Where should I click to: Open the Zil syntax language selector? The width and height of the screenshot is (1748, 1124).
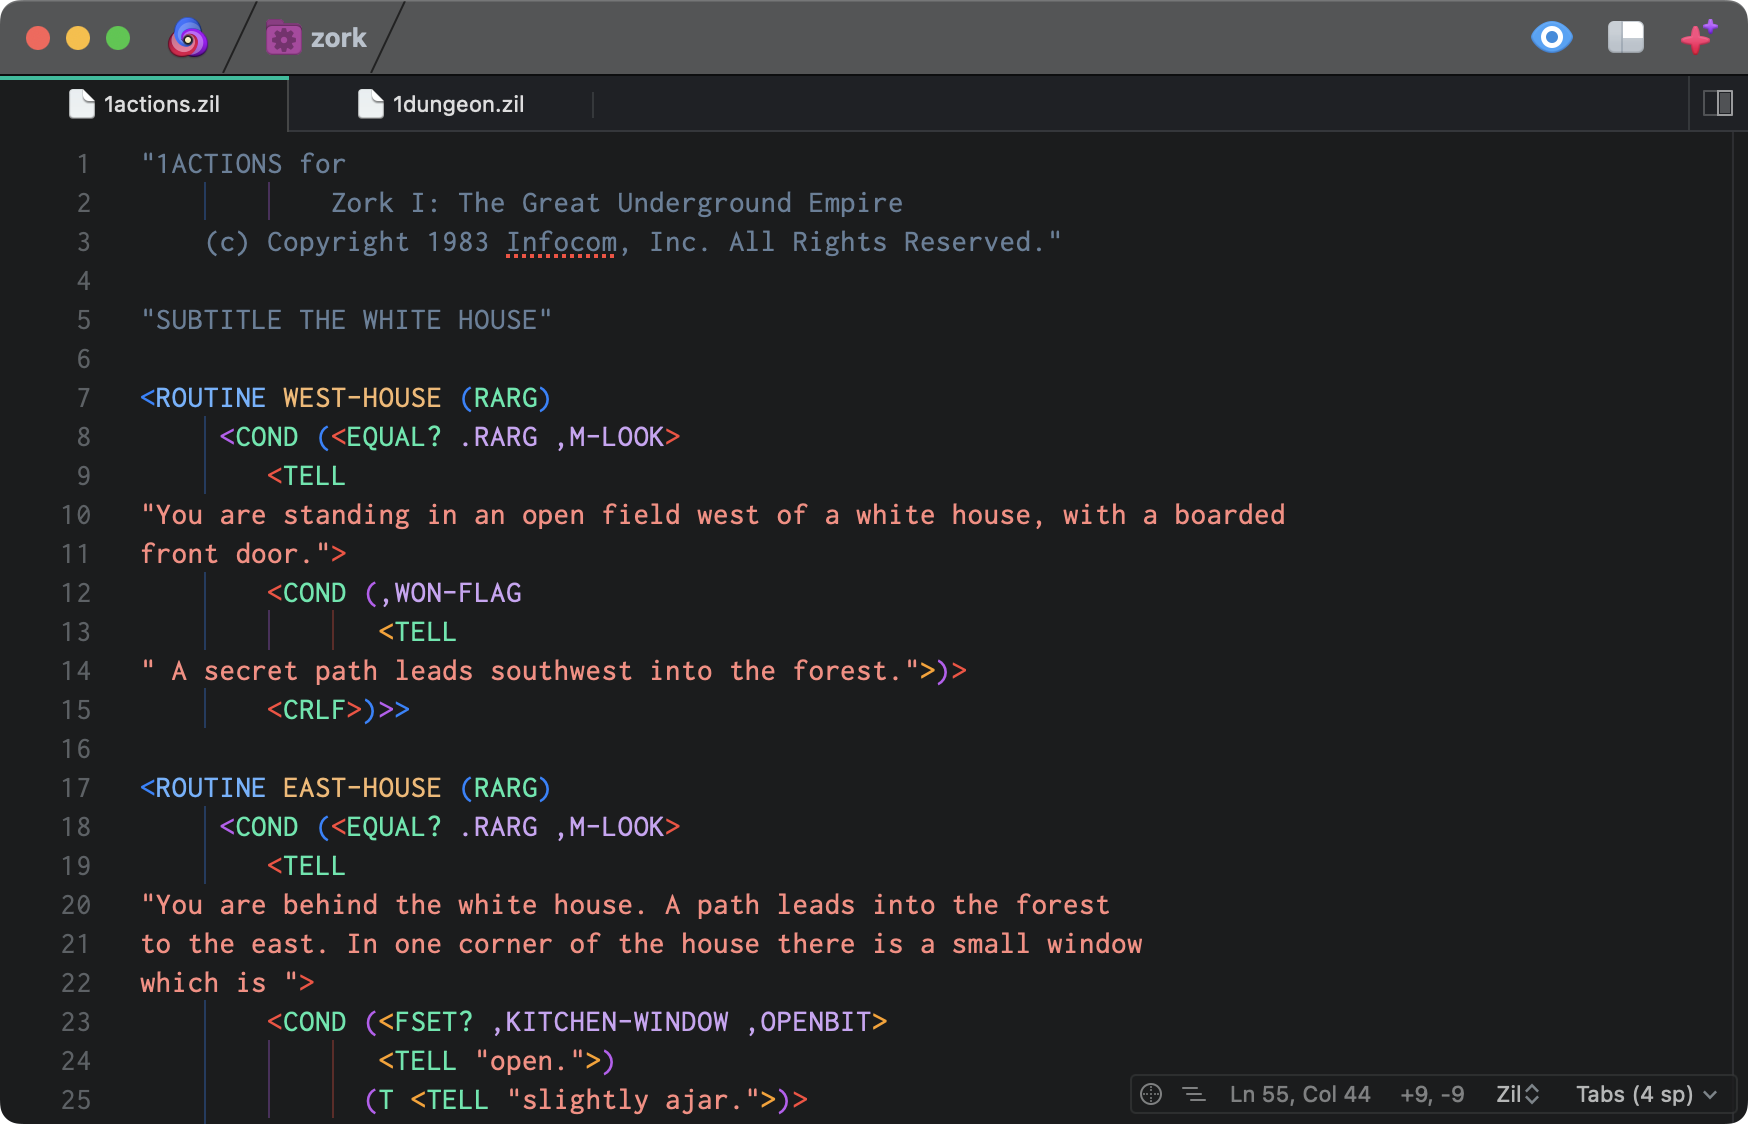tap(1517, 1094)
